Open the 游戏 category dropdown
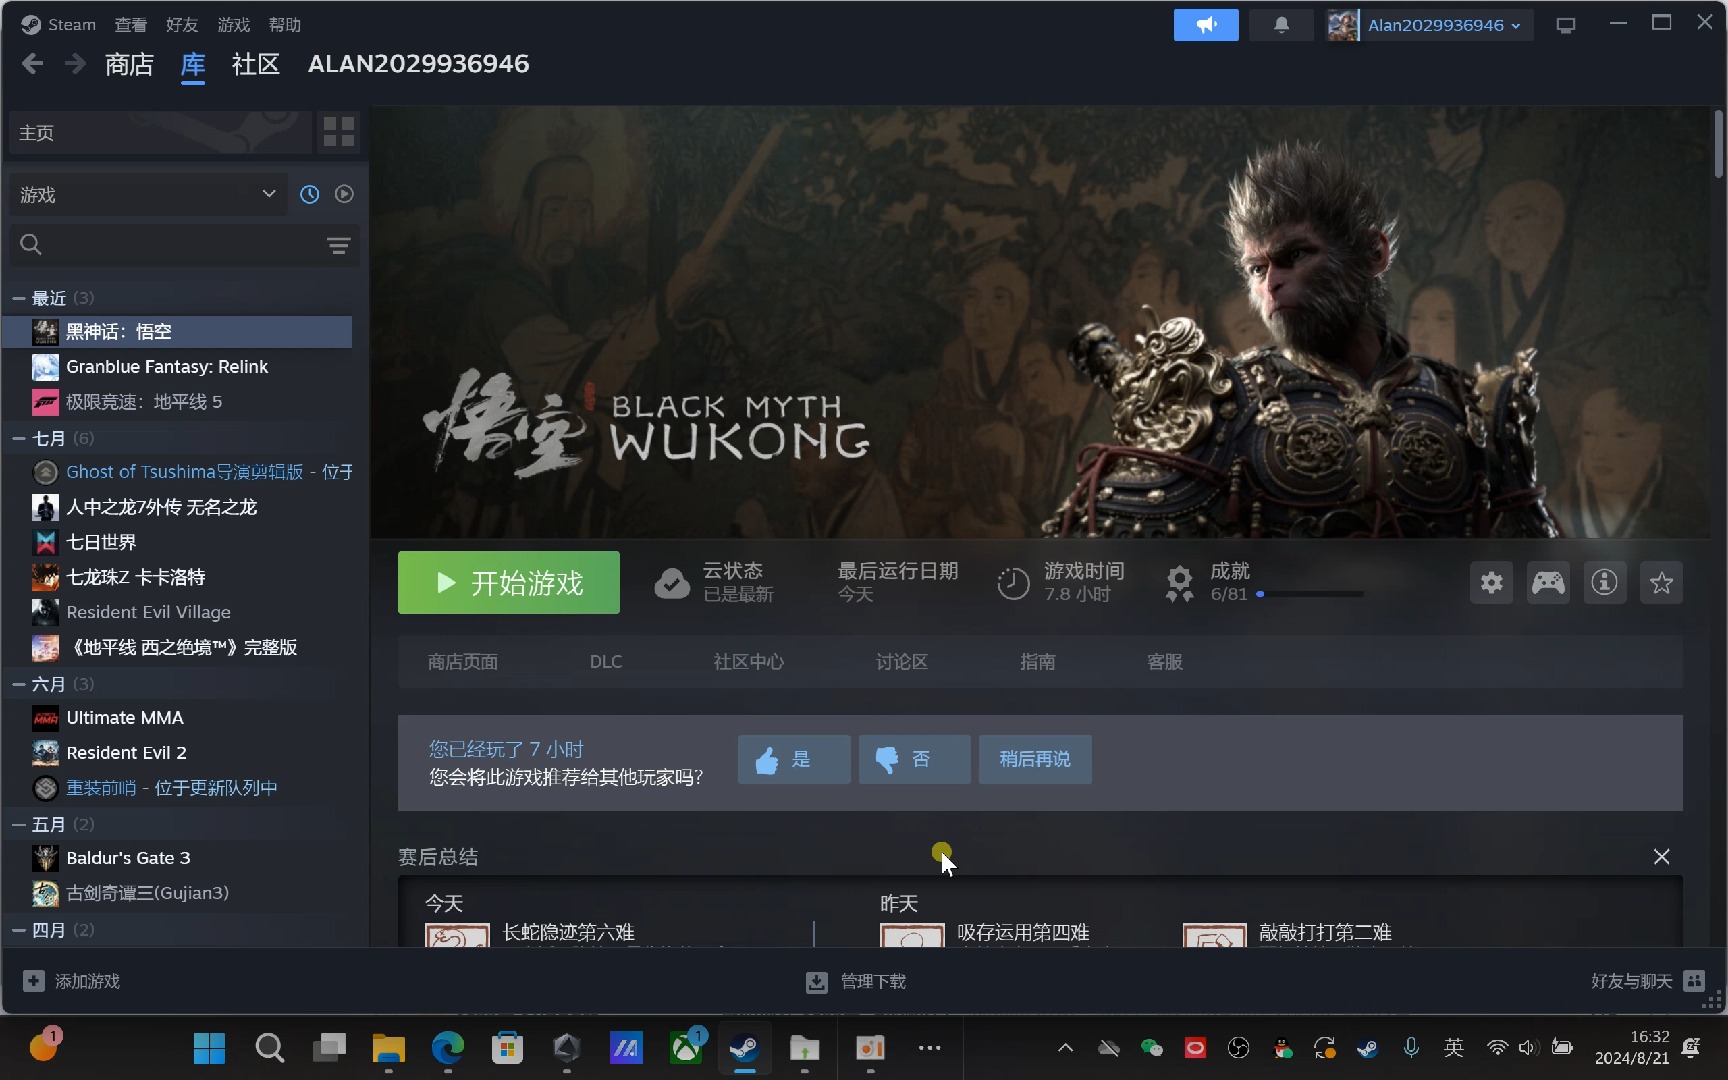The height and width of the screenshot is (1080, 1728). pyautogui.click(x=148, y=194)
